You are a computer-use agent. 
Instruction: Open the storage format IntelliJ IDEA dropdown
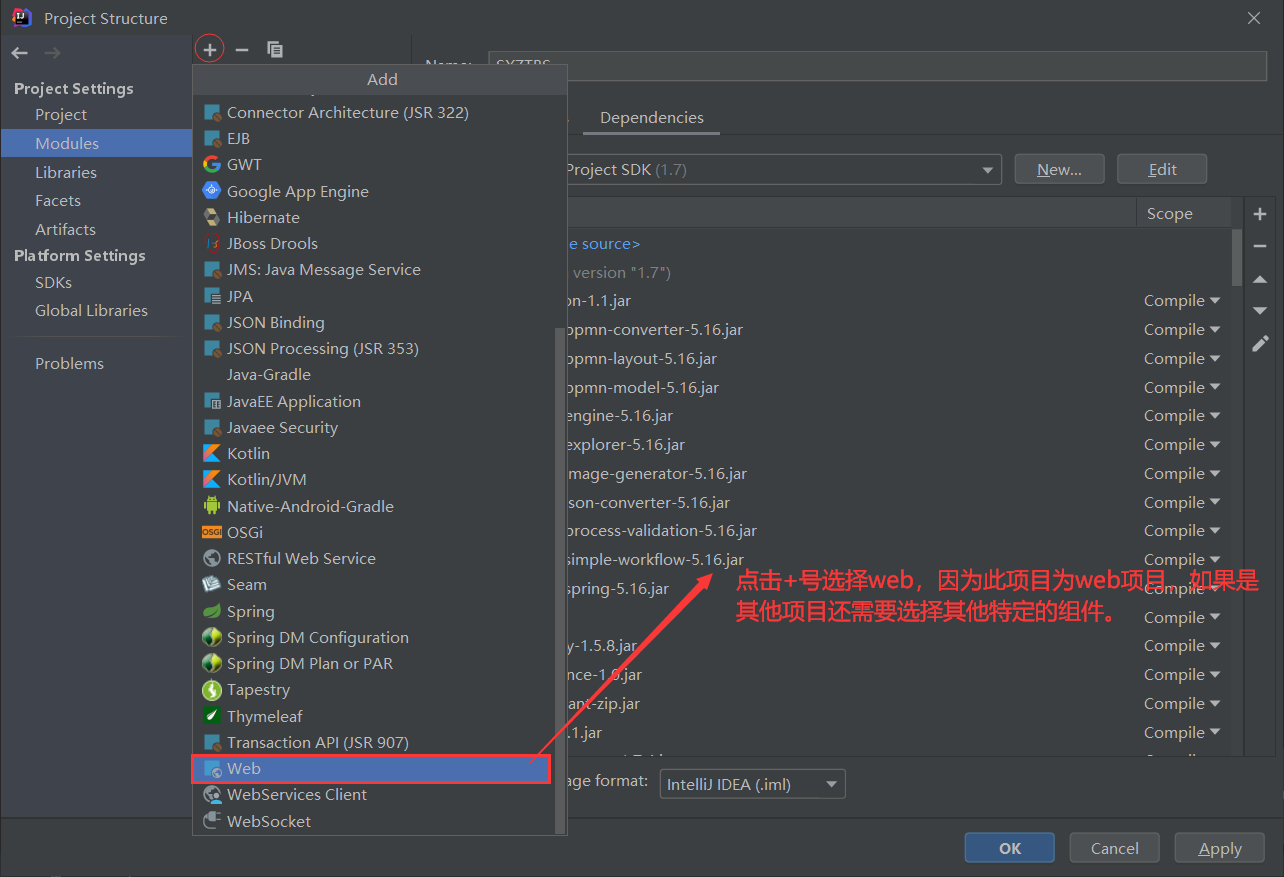[x=752, y=784]
